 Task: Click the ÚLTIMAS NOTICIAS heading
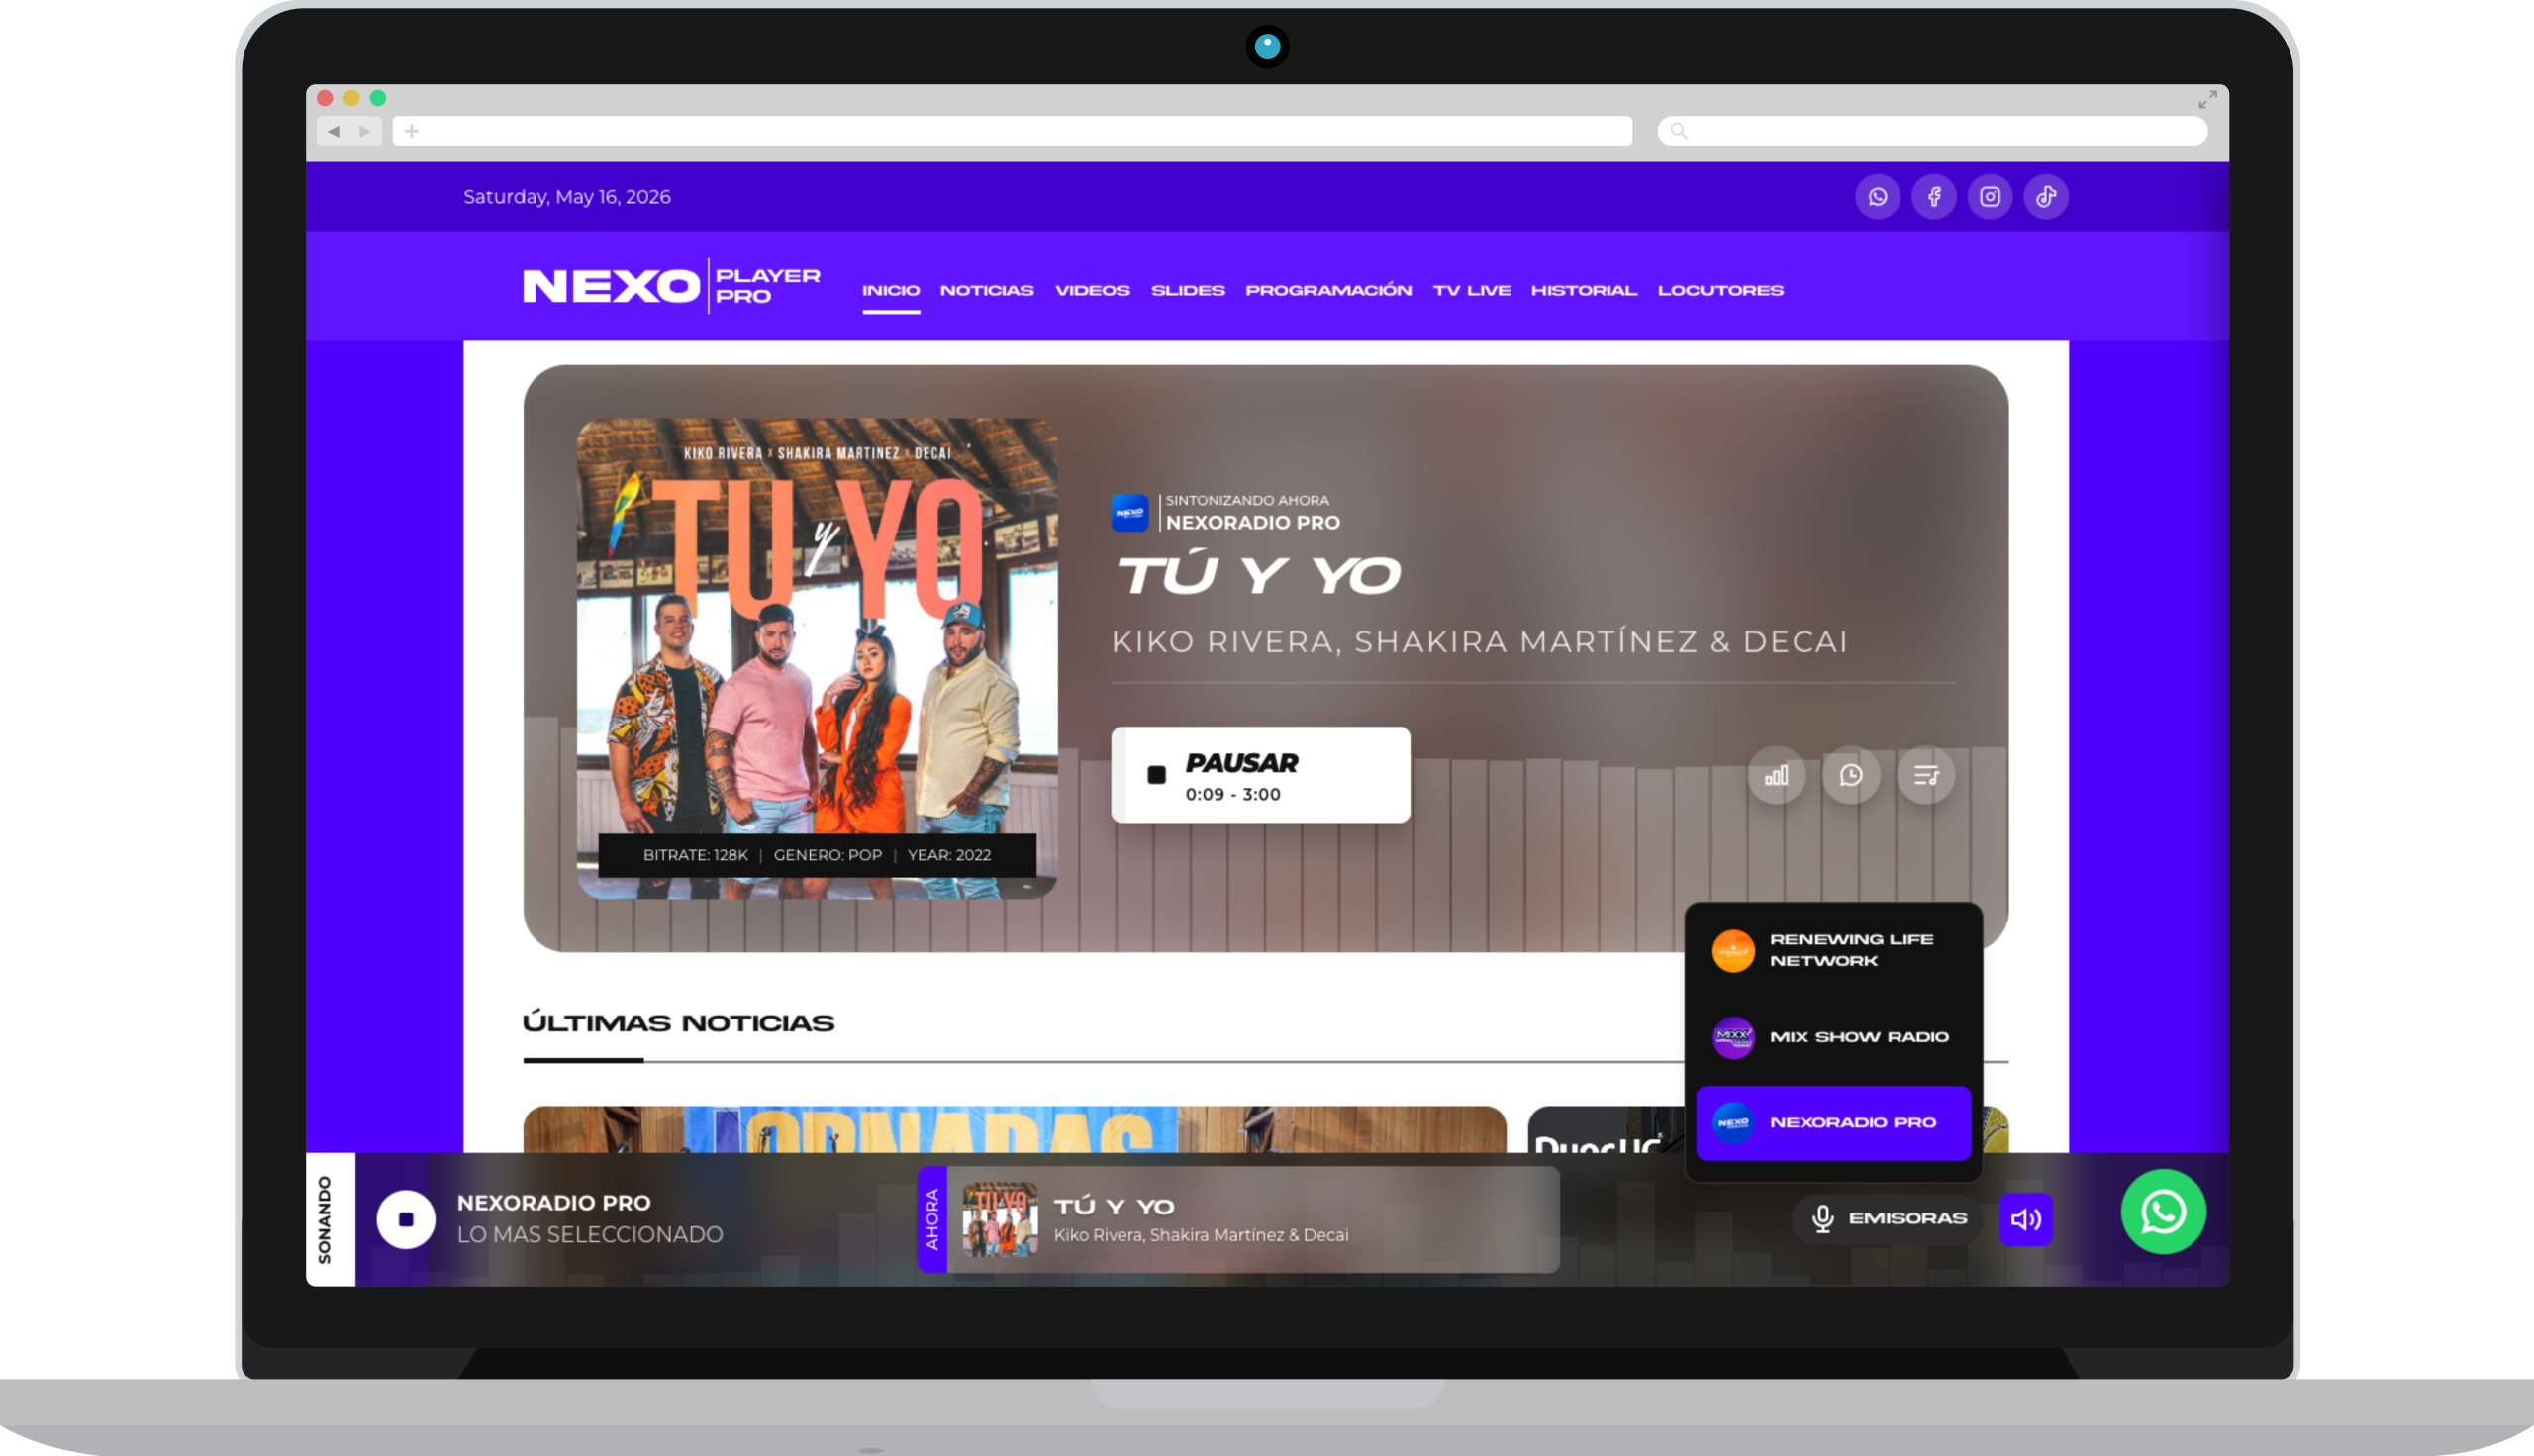pyautogui.click(x=678, y=1023)
